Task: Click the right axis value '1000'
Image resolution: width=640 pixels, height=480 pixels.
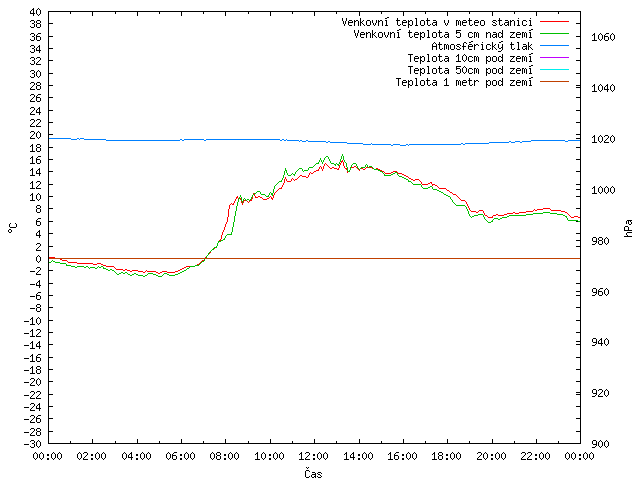Action: (603, 190)
